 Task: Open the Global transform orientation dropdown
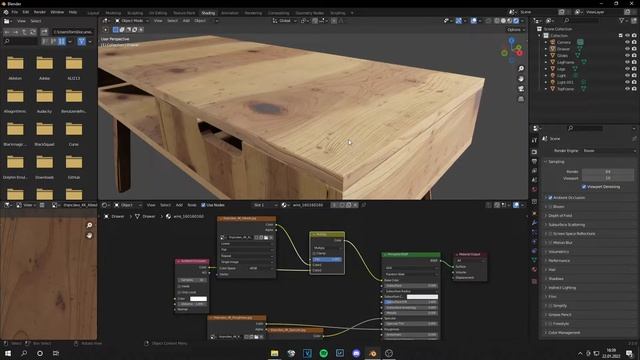tap(285, 20)
